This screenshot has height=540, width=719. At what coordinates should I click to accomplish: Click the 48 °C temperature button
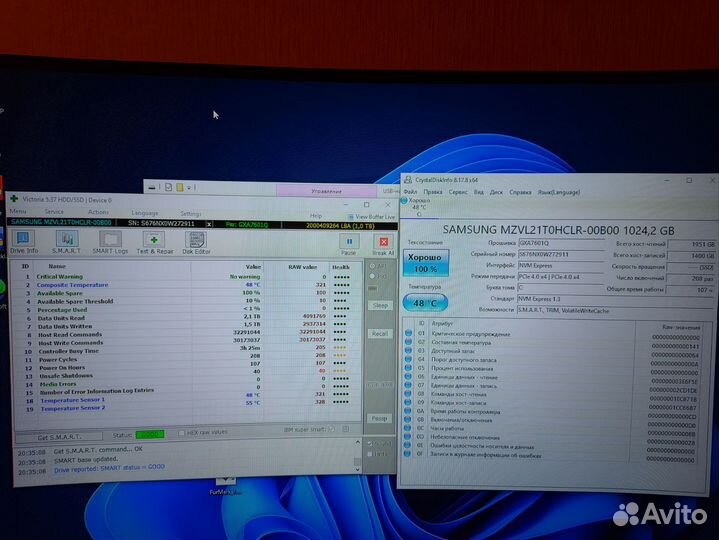(x=425, y=303)
